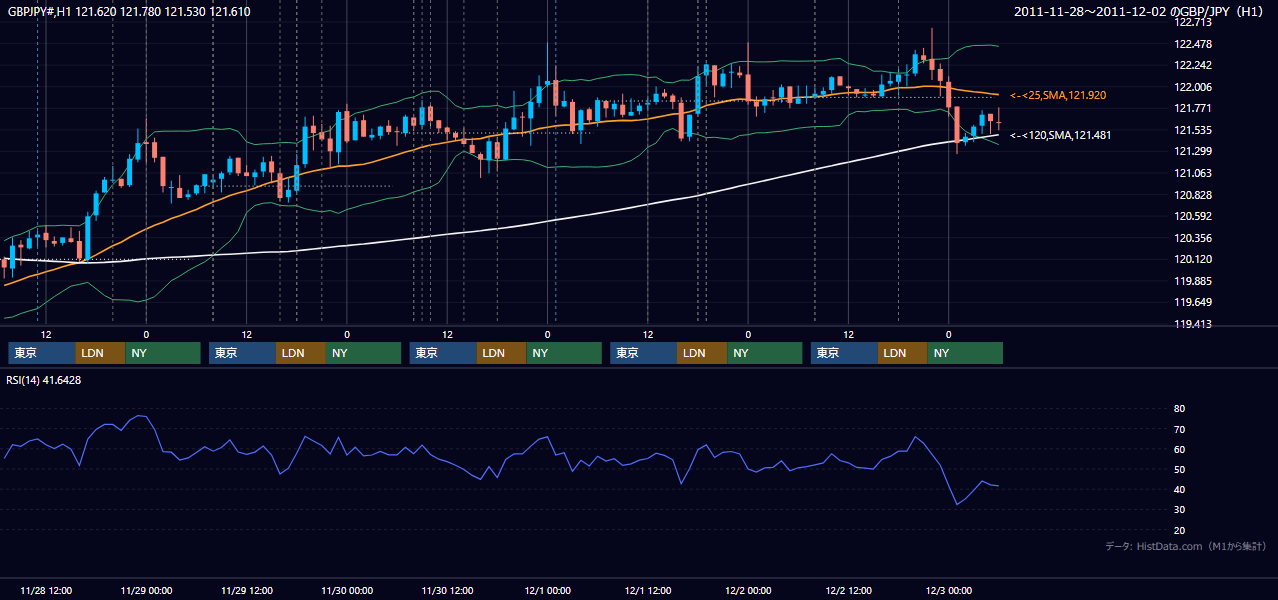Viewport: 1278px width, 600px height.
Task: Click price axis value 120.120
Action: click(x=1192, y=259)
